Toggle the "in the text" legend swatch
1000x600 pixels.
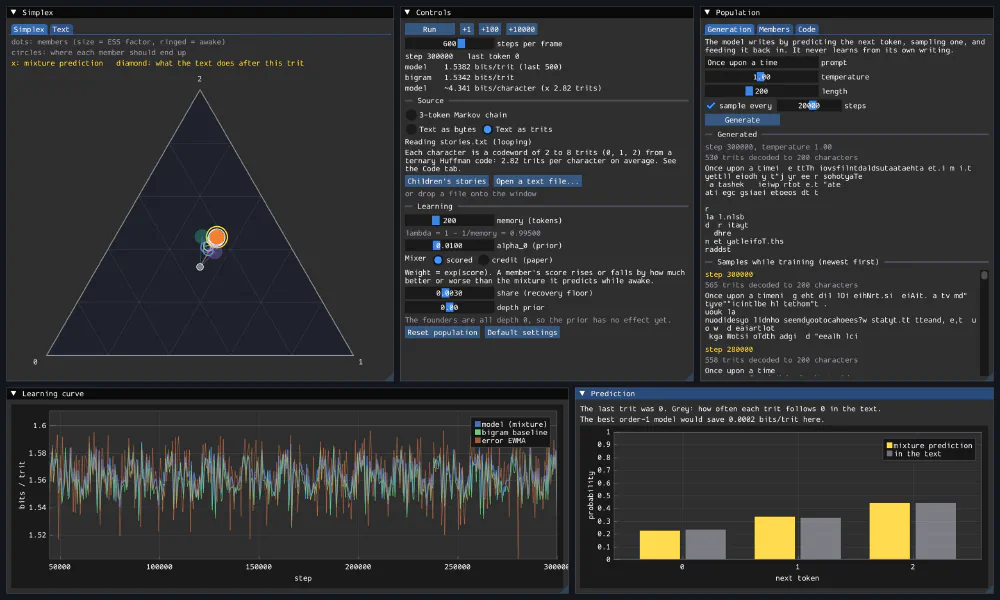[x=890, y=453]
